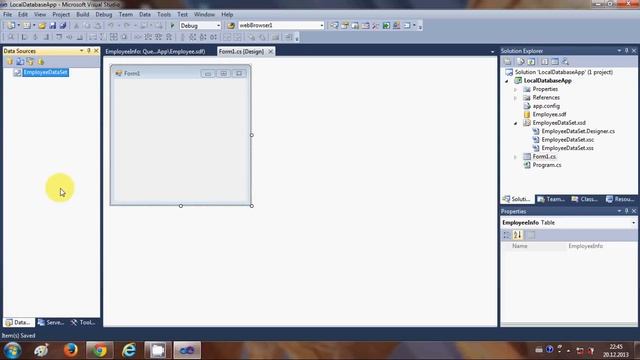The width and height of the screenshot is (640, 360).
Task: Open the Debug configuration dropdown
Action: click(x=218, y=26)
